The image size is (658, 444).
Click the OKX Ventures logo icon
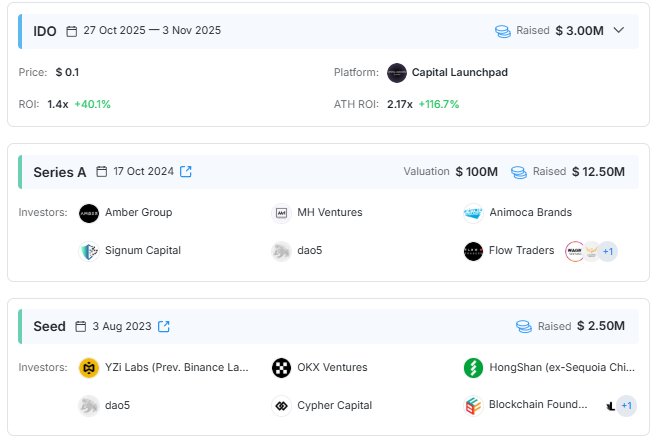click(x=281, y=368)
